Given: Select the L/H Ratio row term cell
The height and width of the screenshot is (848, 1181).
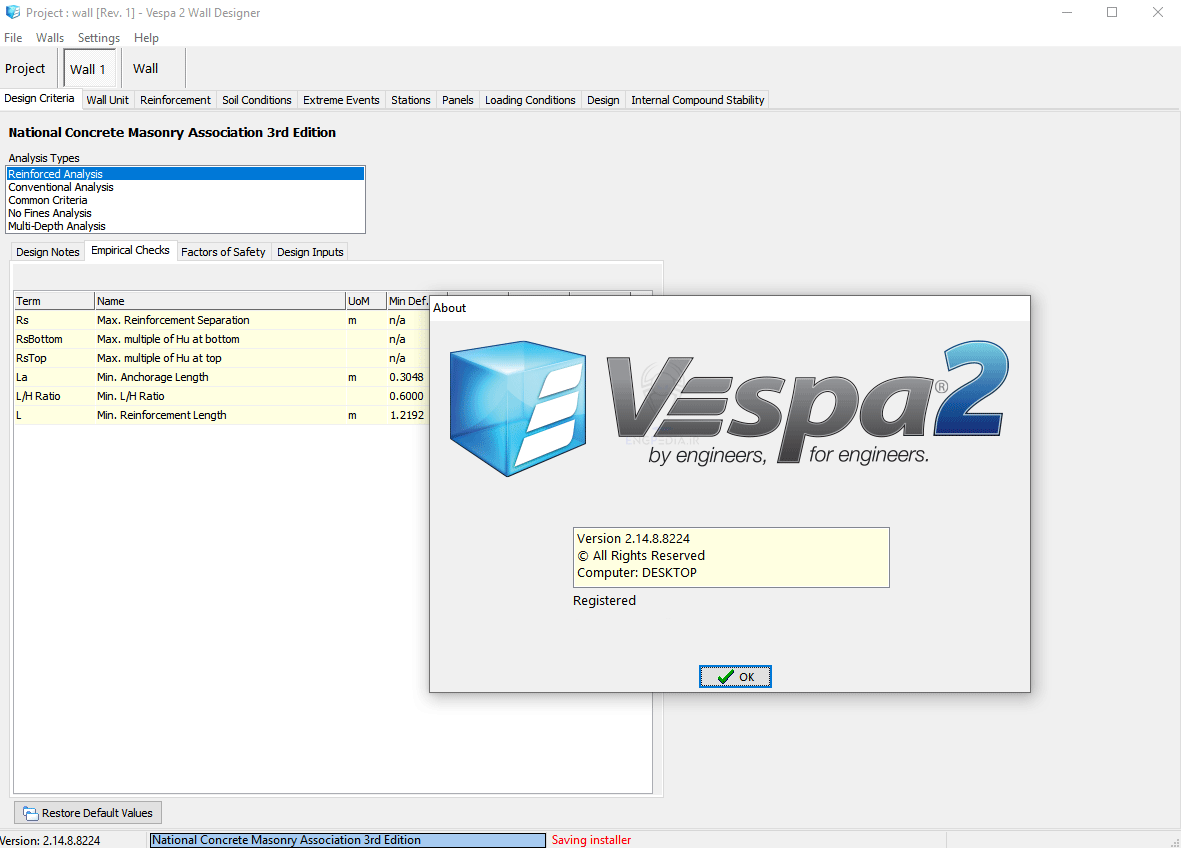Looking at the screenshot, I should coord(54,396).
